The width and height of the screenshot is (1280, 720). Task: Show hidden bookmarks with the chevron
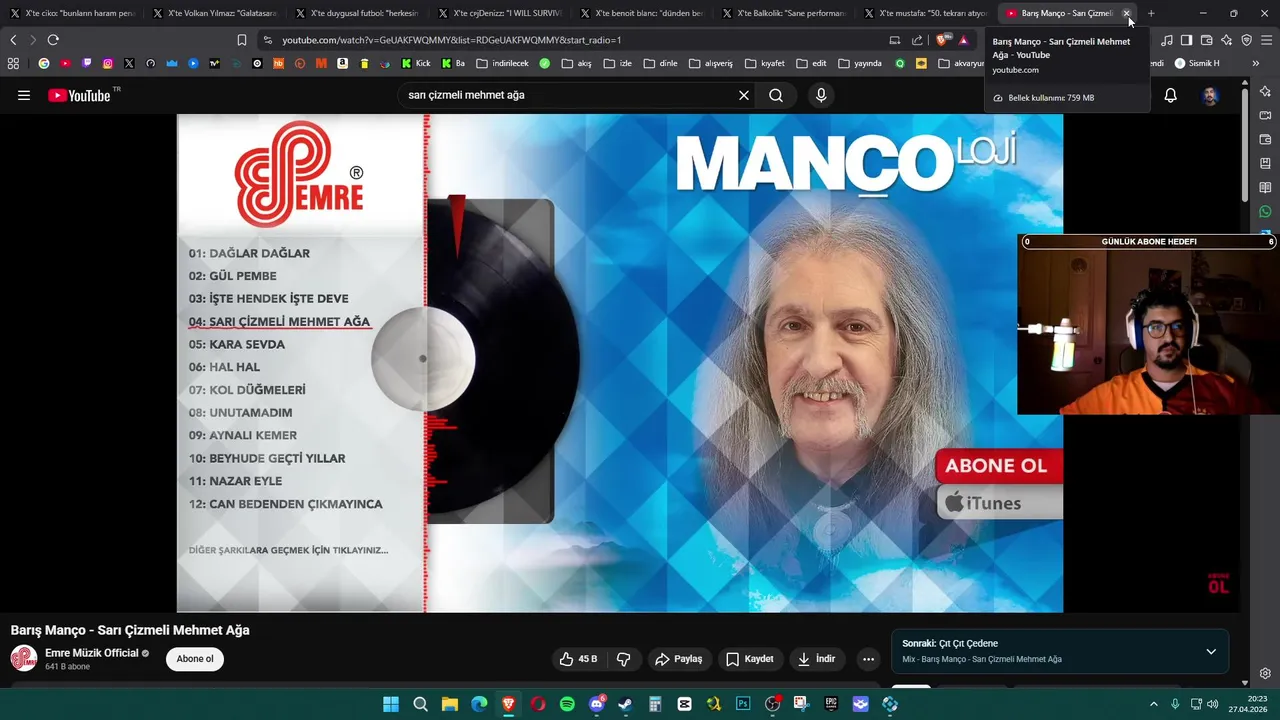point(1256,63)
